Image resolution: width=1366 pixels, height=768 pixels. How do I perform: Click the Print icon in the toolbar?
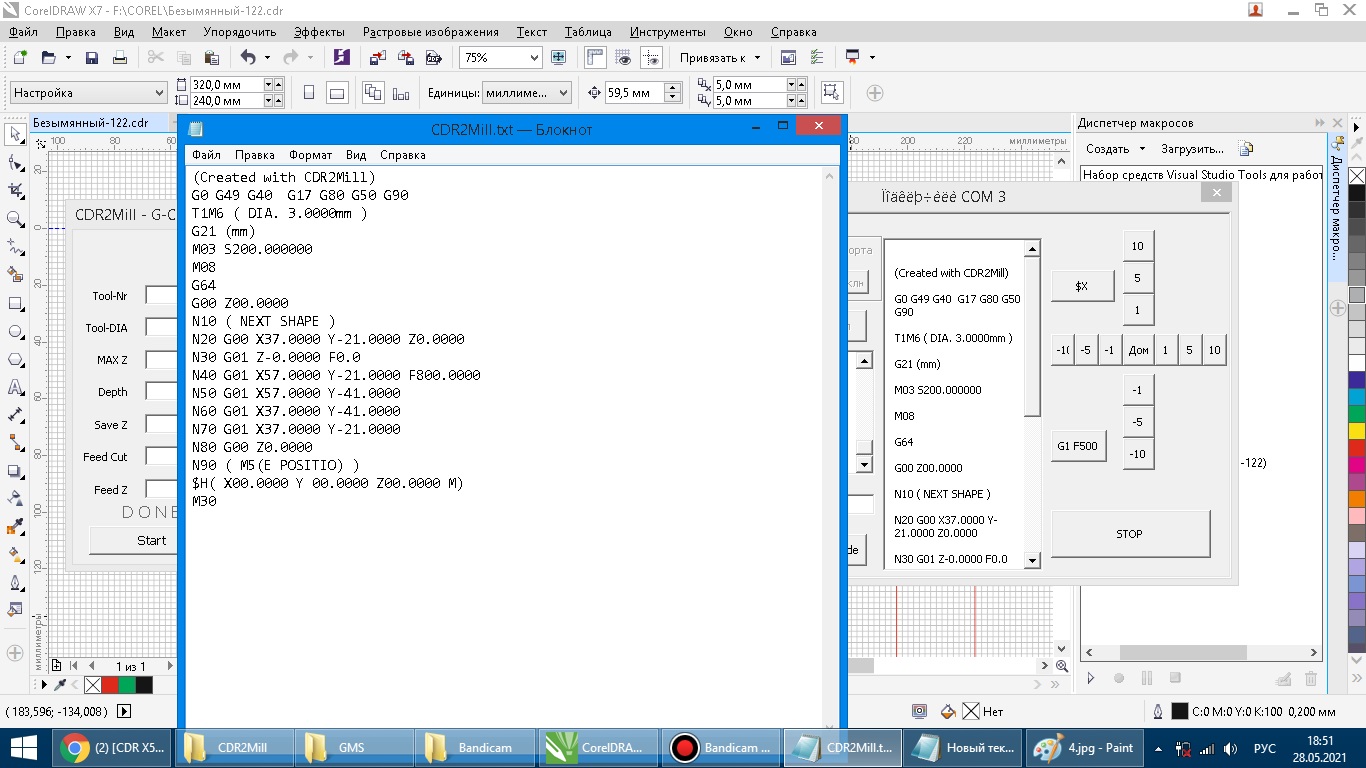click(x=120, y=58)
